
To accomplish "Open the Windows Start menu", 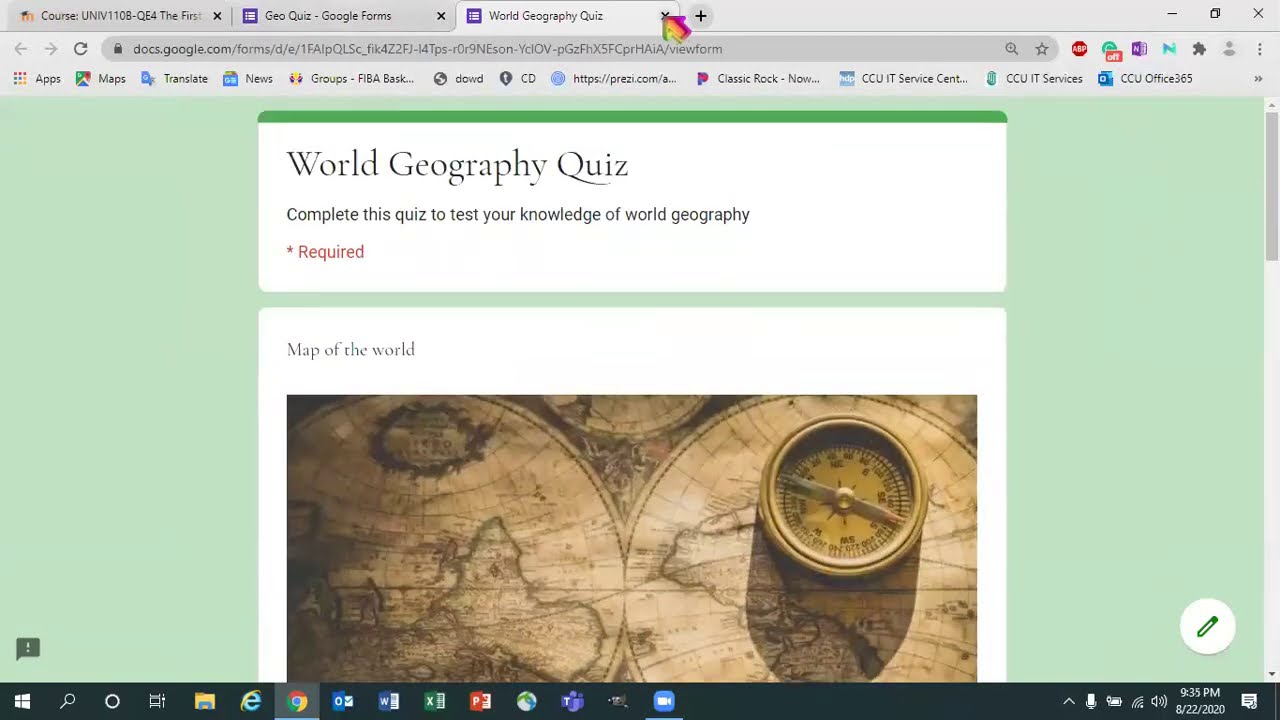I will [x=22, y=701].
